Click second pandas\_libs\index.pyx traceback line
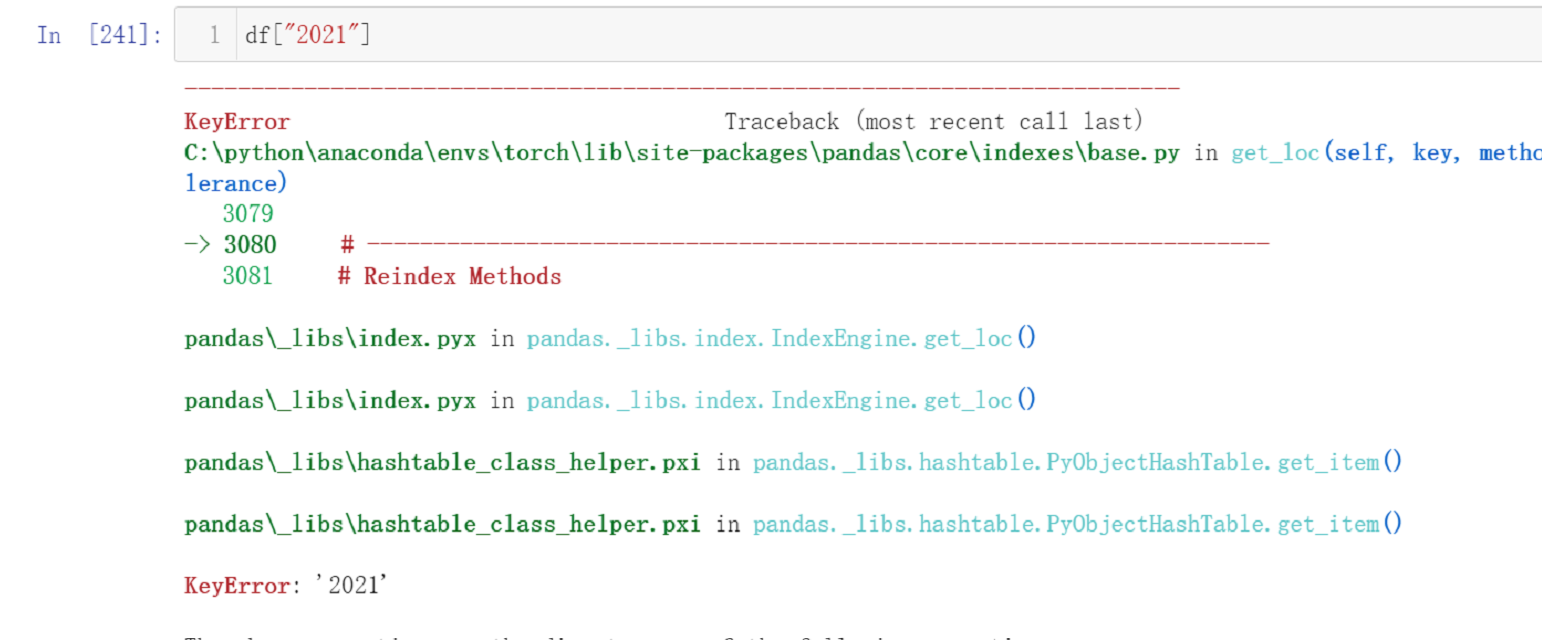1542x640 pixels. coord(610,400)
